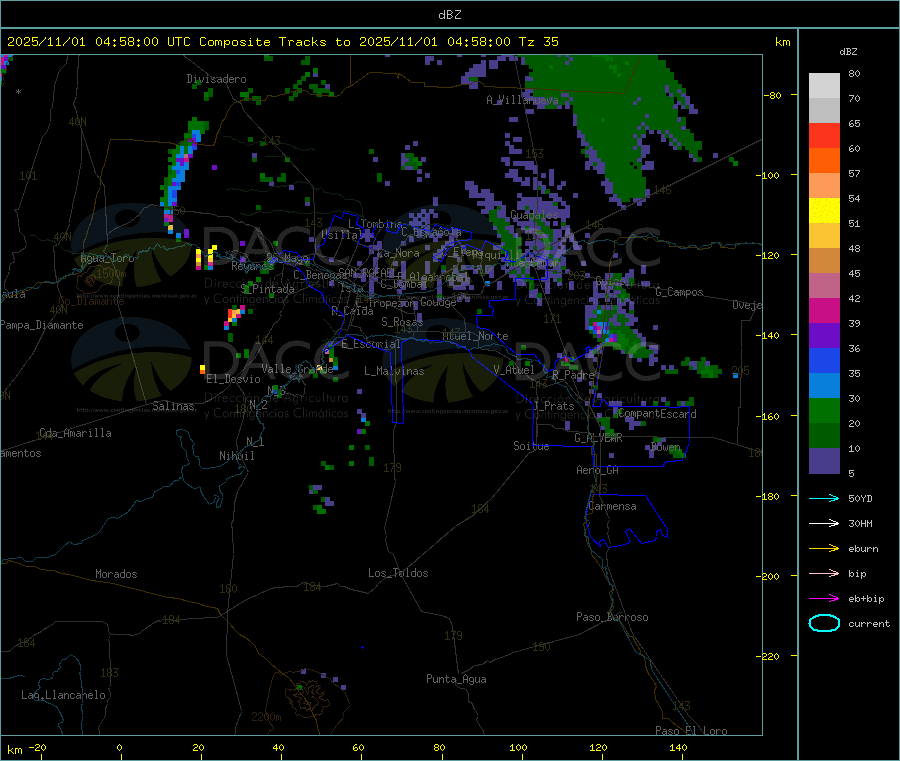Click the magenta eb+bip arrow in legend
This screenshot has height=761, width=900.
[824, 599]
